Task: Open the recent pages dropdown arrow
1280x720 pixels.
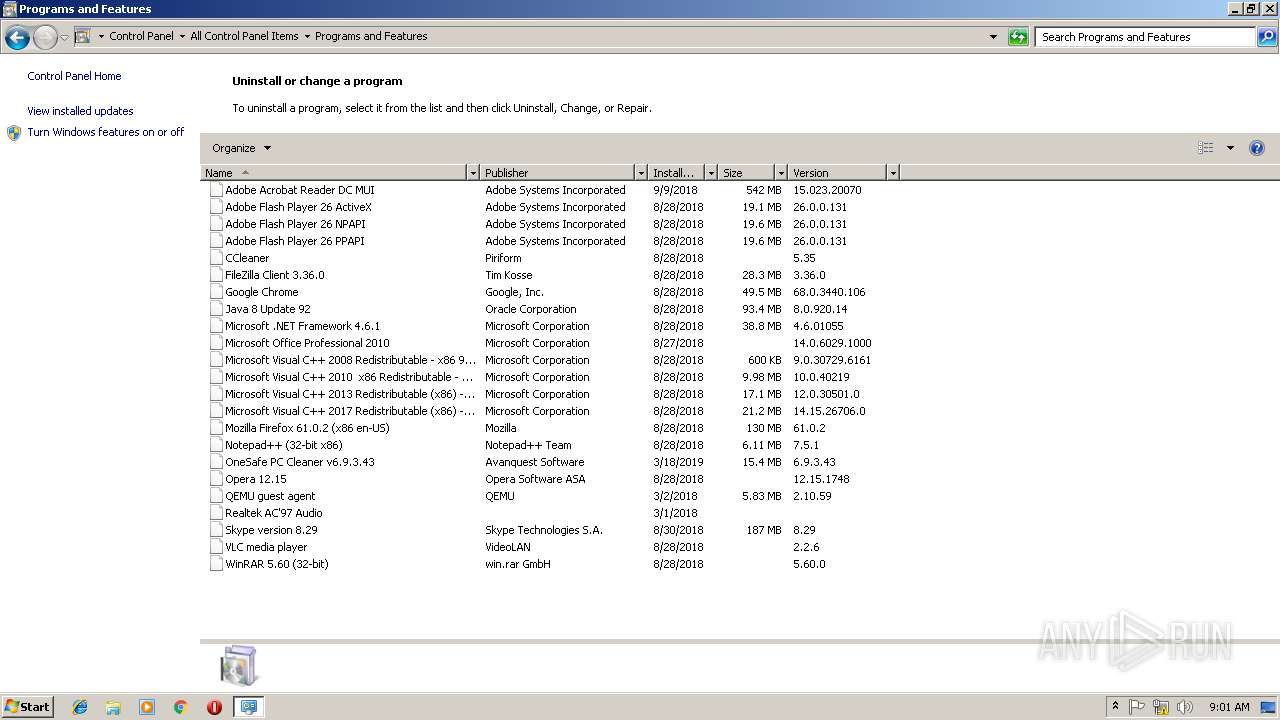Action: coord(64,38)
